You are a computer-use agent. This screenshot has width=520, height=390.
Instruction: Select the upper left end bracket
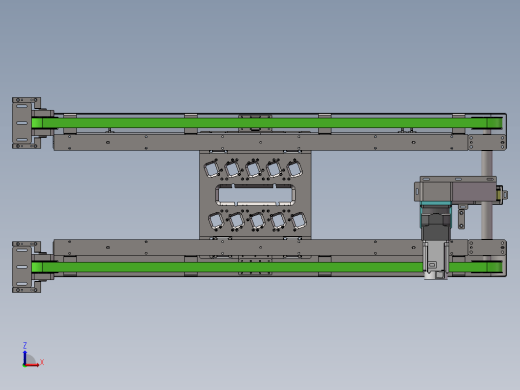coord(27,123)
